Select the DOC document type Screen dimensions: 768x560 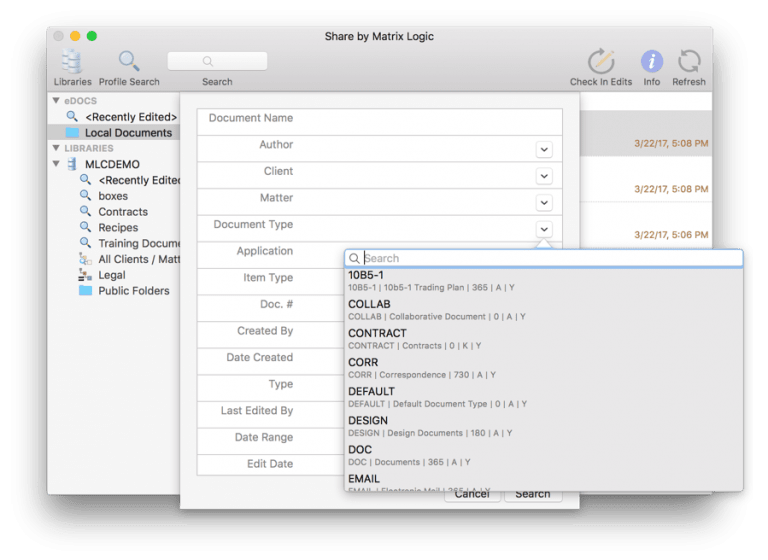pos(544,456)
